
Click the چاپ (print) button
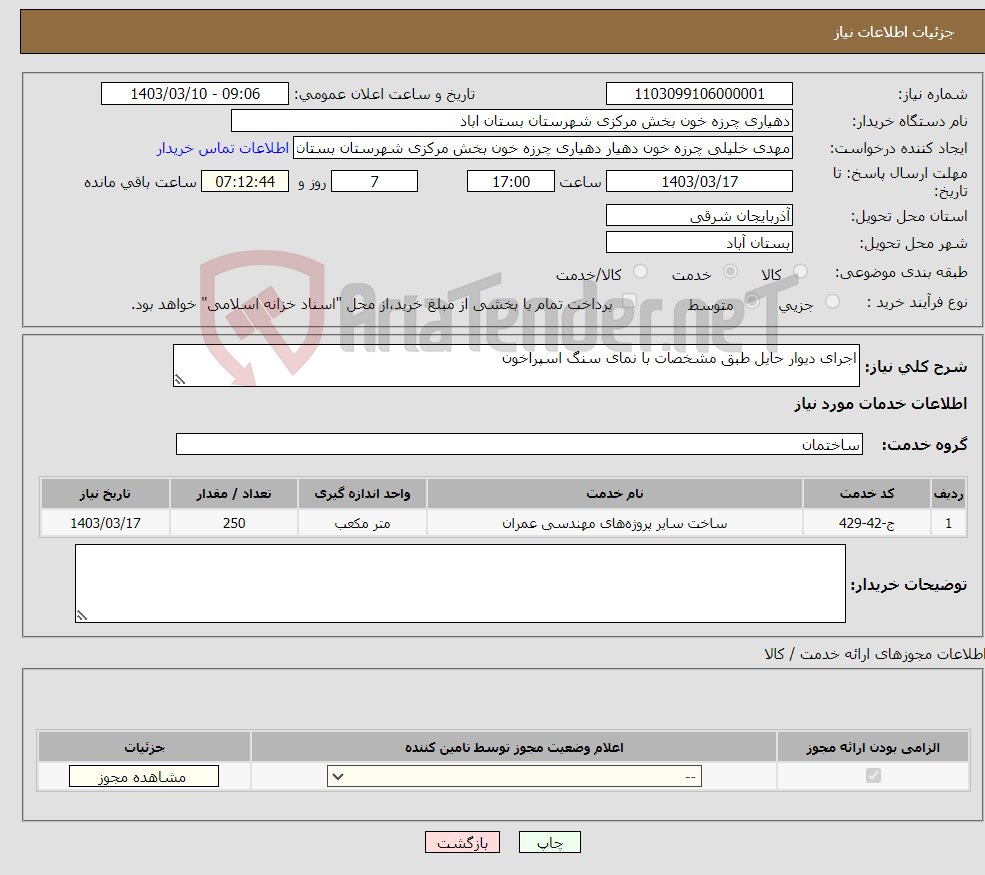click(x=550, y=842)
